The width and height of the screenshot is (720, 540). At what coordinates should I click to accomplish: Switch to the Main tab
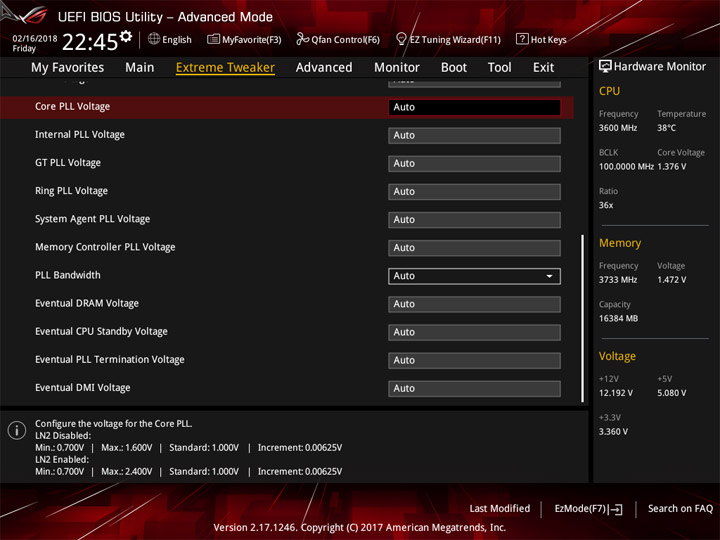(140, 68)
